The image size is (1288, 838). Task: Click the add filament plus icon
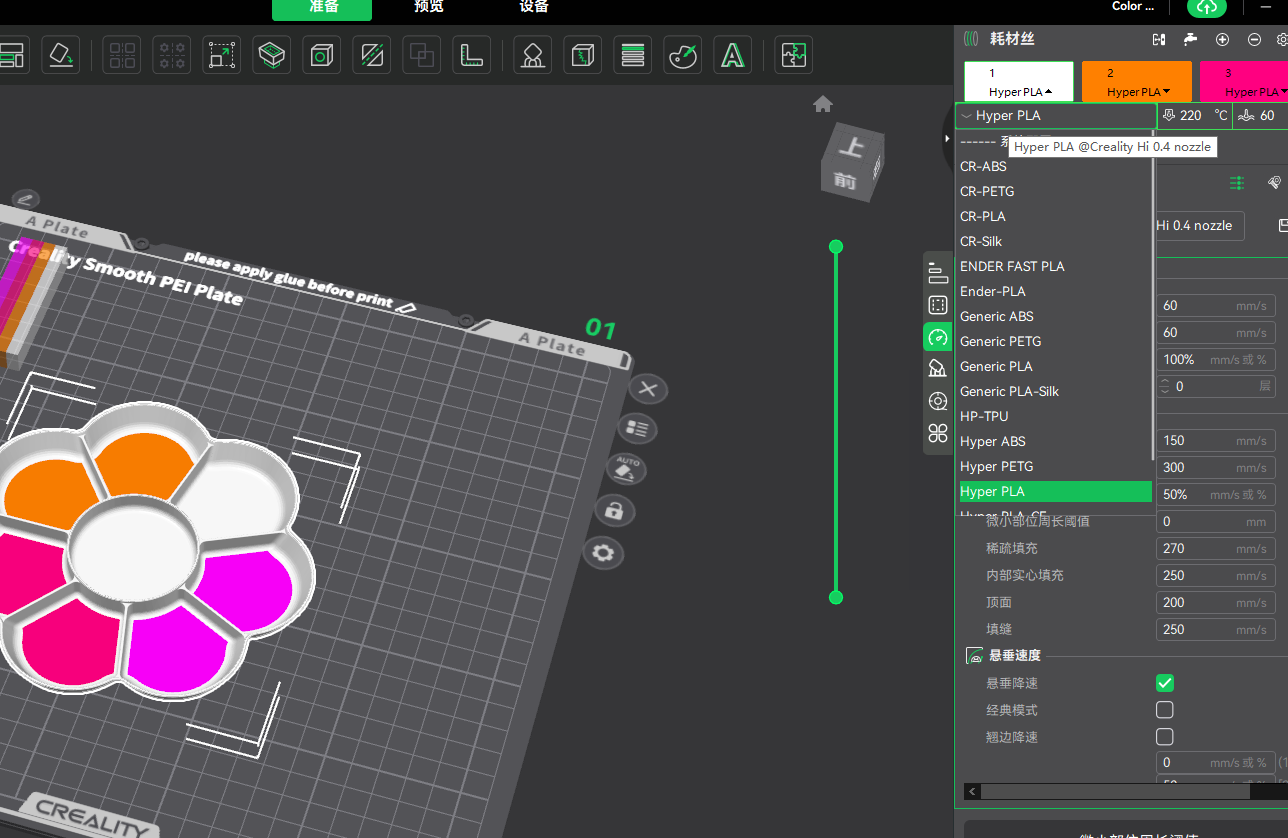[1222, 39]
